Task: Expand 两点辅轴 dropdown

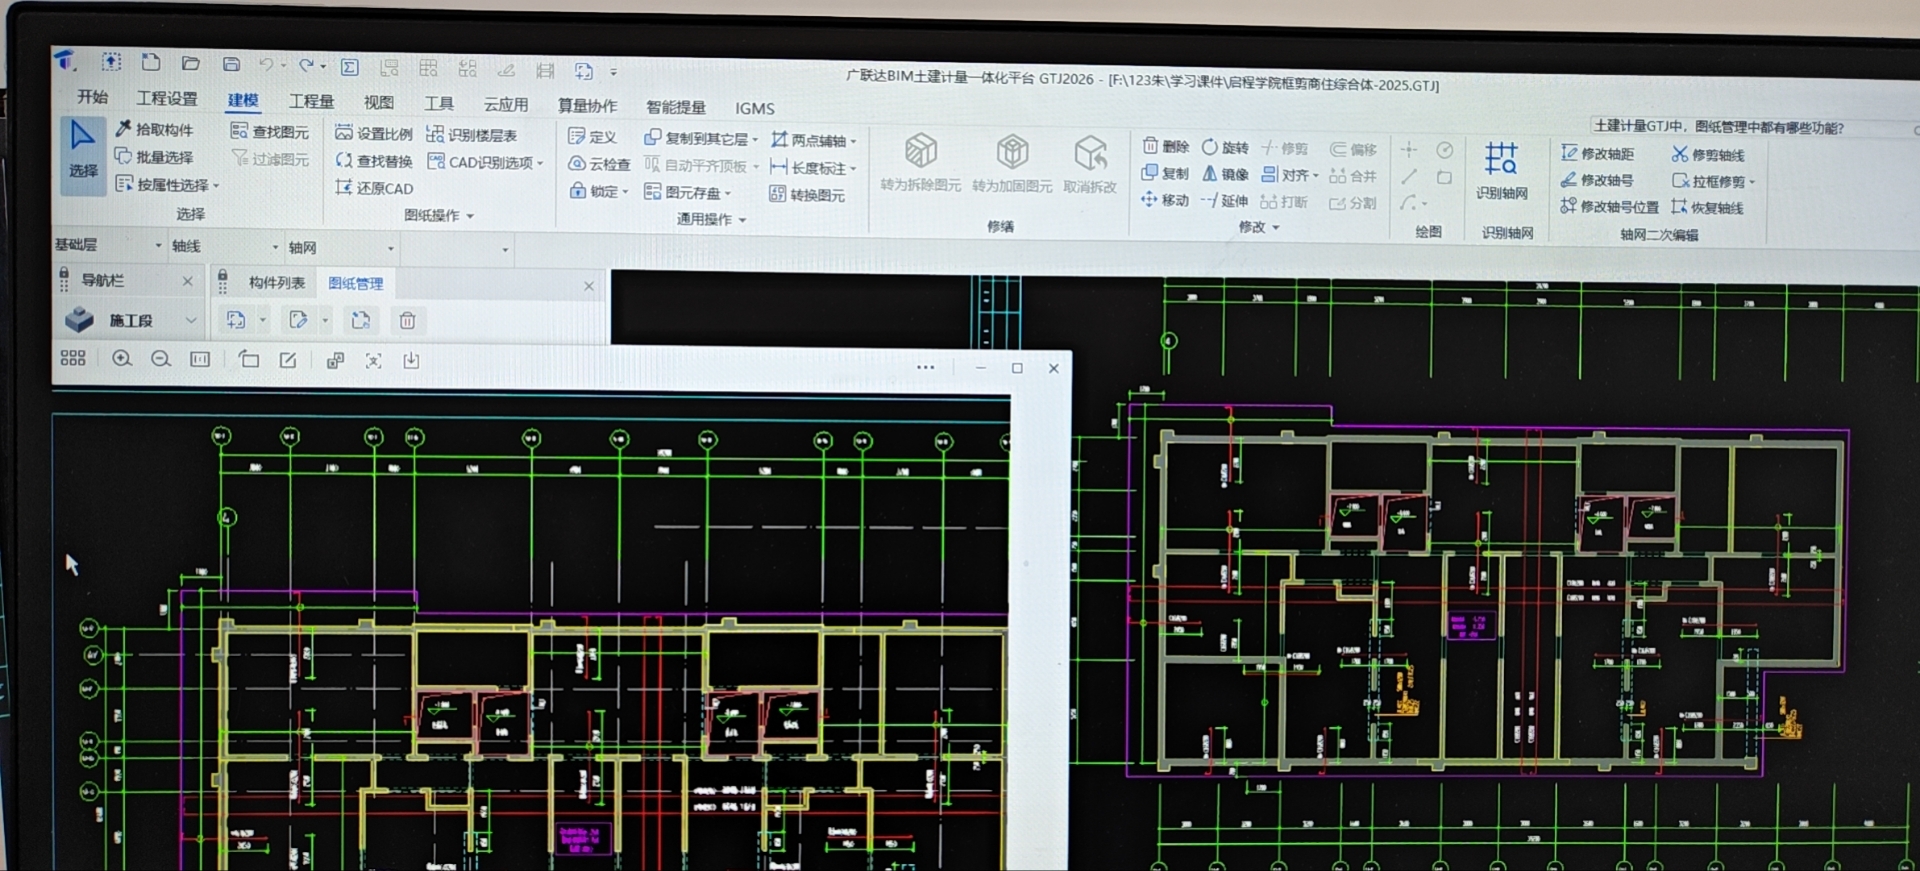Action: pos(853,141)
